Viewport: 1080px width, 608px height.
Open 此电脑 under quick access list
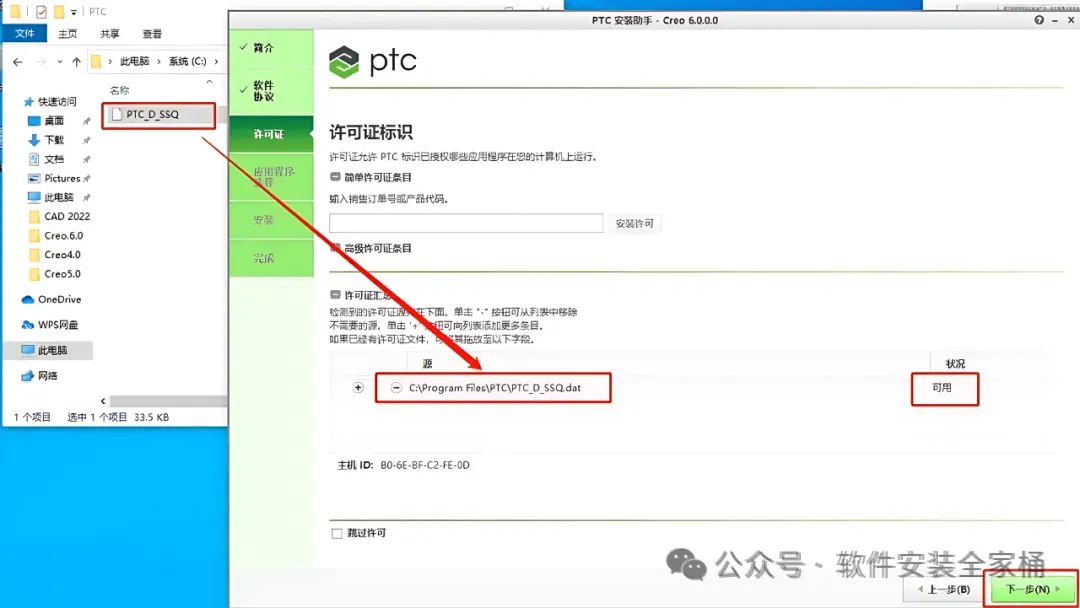50,198
